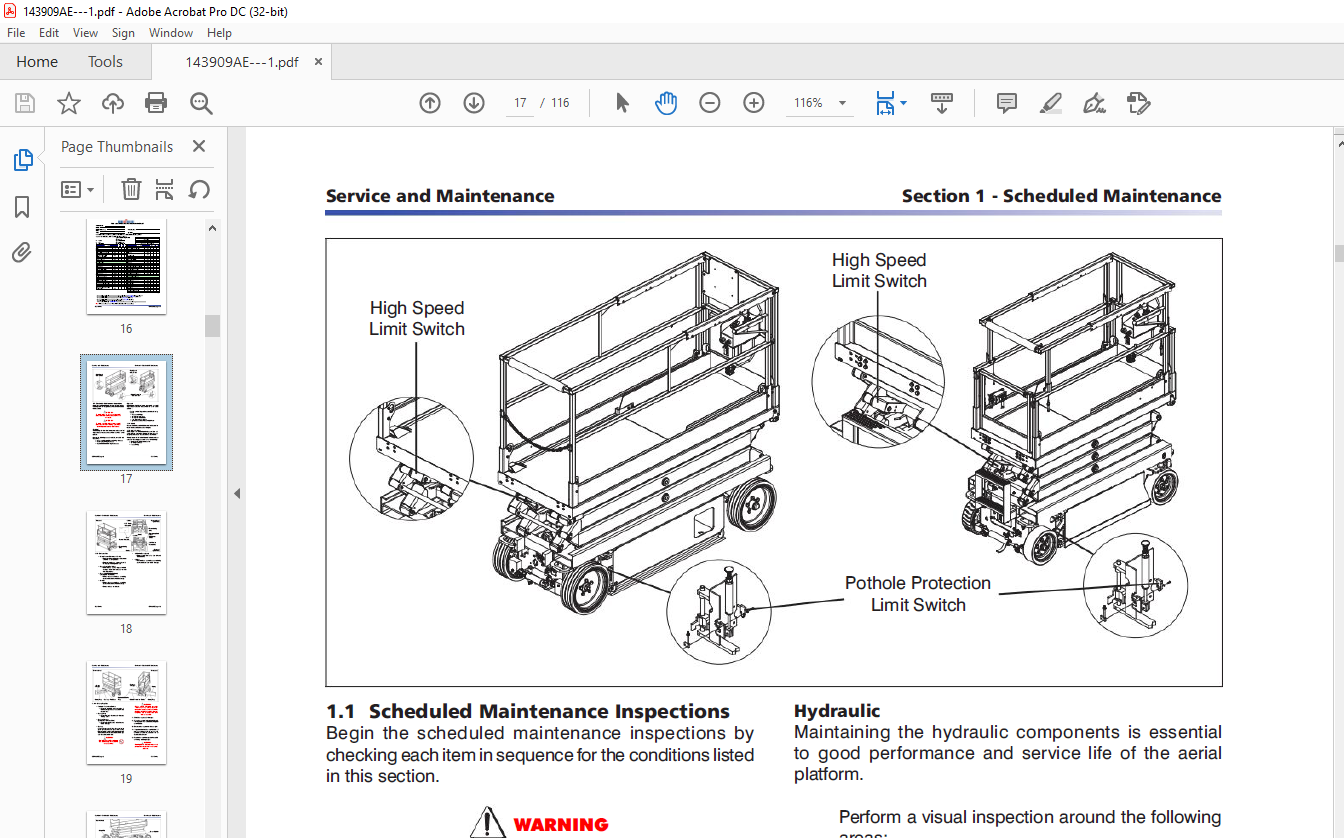Screen dimensions: 1344x838
Task: Click the insert page break icon
Action: tap(165, 189)
